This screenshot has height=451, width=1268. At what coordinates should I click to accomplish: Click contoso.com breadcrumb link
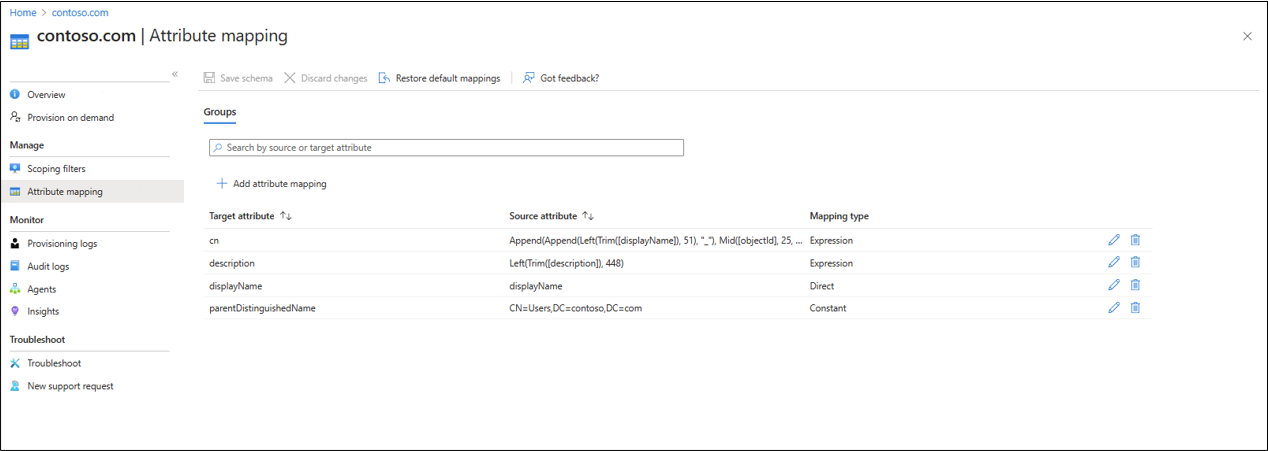(80, 13)
